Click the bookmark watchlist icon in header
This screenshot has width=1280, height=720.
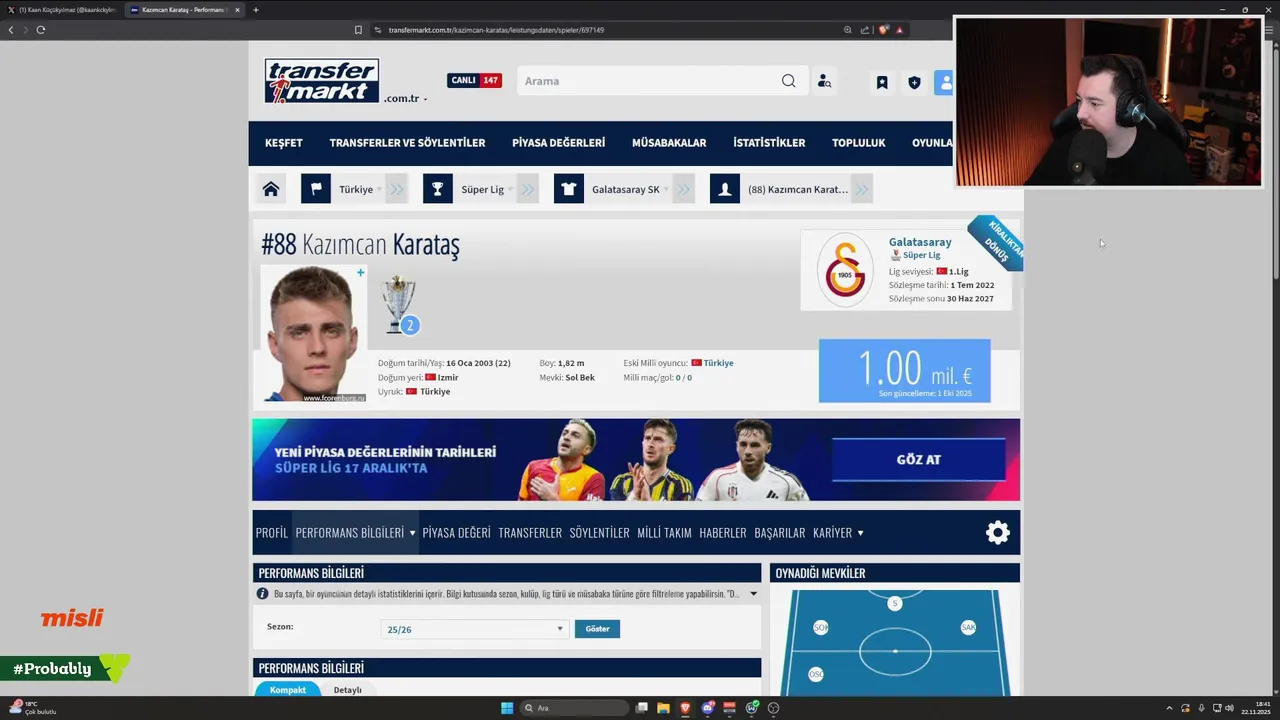click(x=882, y=82)
